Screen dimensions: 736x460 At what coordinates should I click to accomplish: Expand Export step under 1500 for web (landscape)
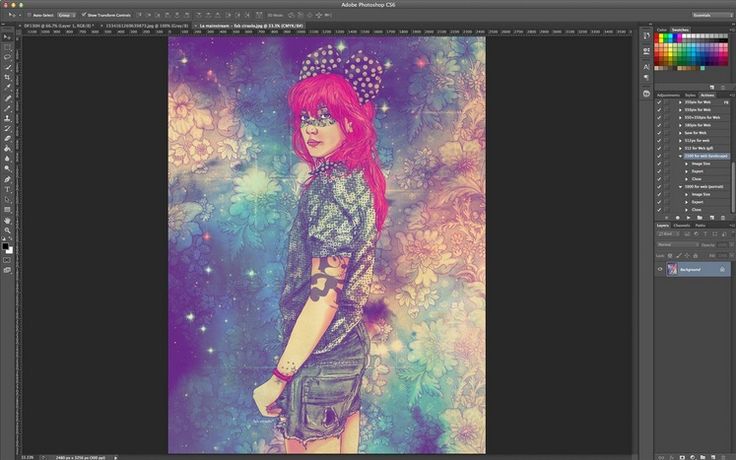(687, 171)
